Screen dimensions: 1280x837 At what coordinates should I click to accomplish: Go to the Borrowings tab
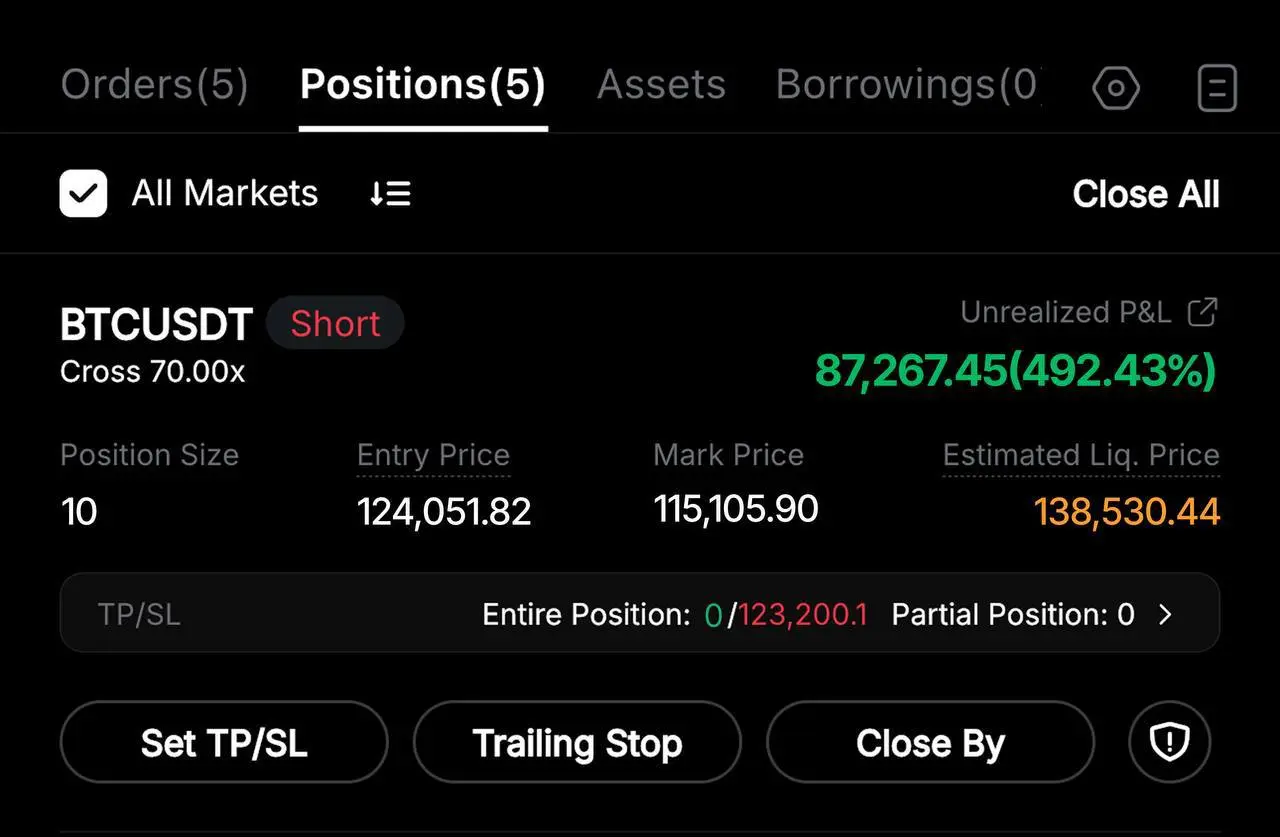908,85
